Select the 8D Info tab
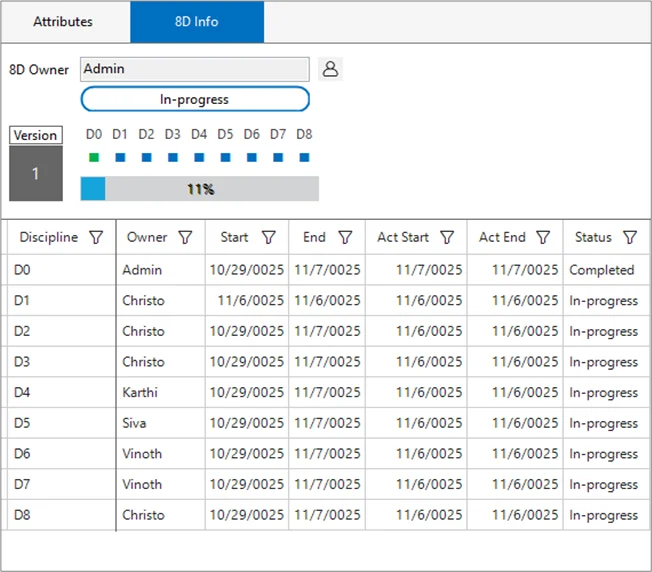This screenshot has height=572, width=652. pyautogui.click(x=197, y=21)
